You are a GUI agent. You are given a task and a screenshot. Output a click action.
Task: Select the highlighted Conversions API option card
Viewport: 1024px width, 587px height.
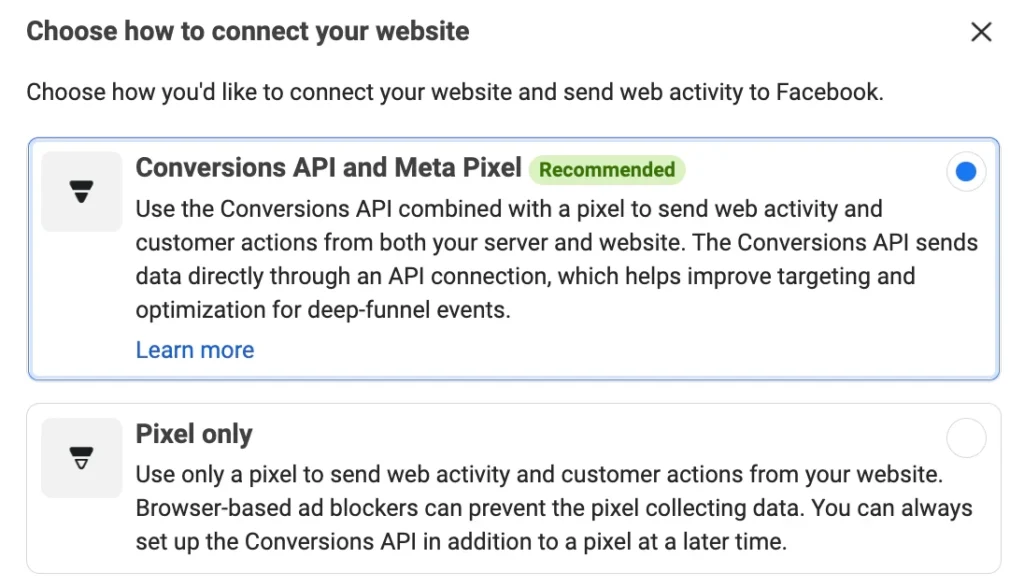pyautogui.click(x=512, y=258)
